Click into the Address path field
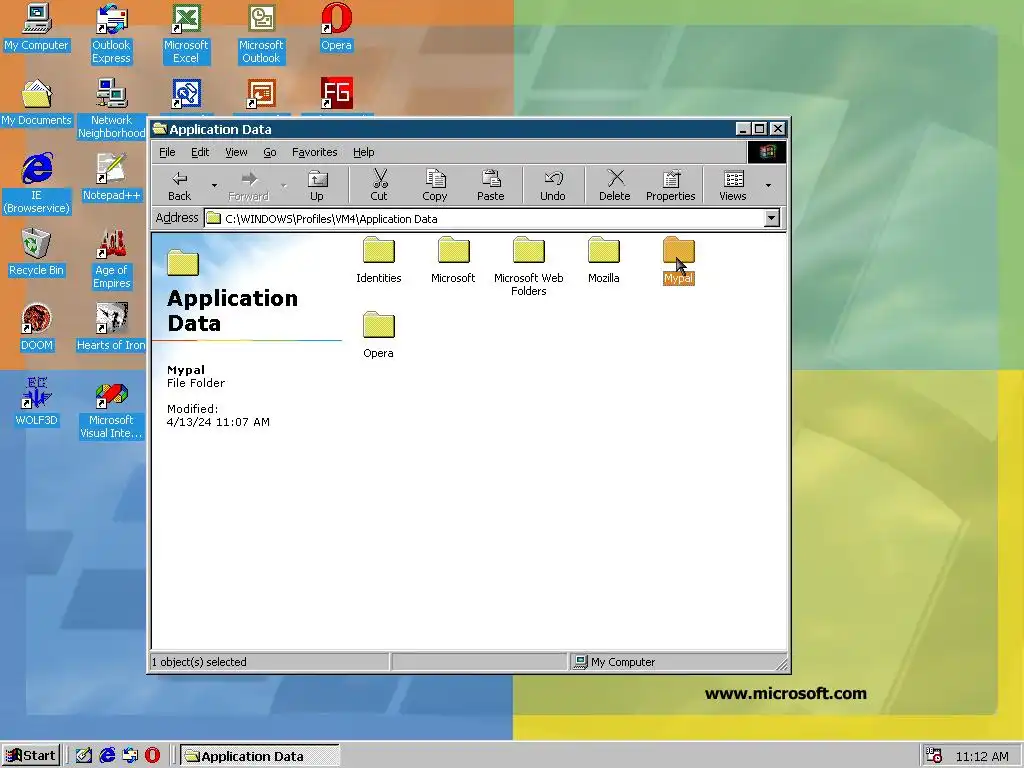Image resolution: width=1024 pixels, height=768 pixels. coord(483,218)
